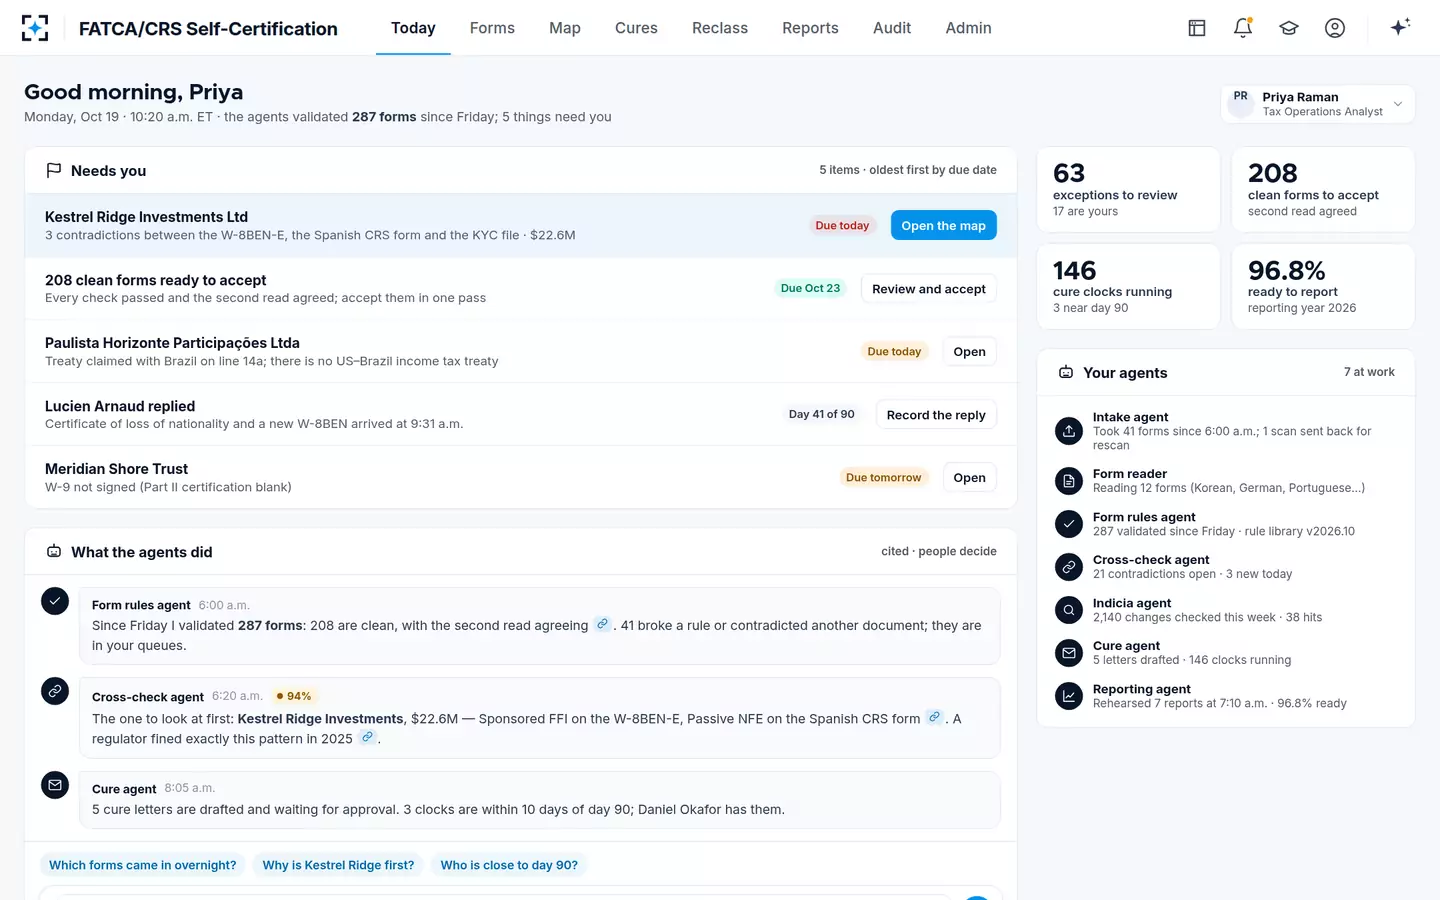Open the 96.8% ready to report card
Image resolution: width=1440 pixels, height=900 pixels.
[1323, 287]
